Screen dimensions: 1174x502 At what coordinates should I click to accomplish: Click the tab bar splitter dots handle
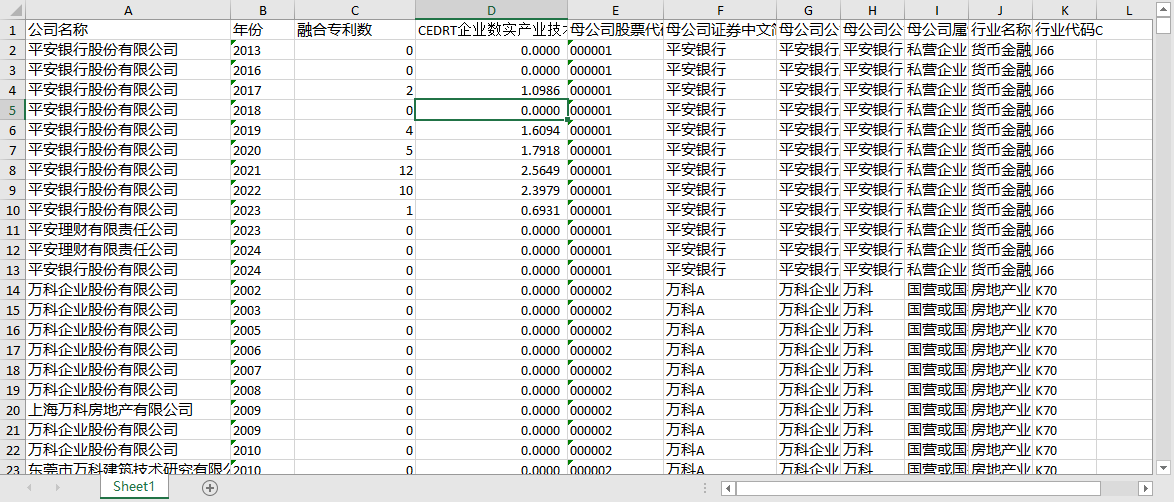[x=705, y=488]
